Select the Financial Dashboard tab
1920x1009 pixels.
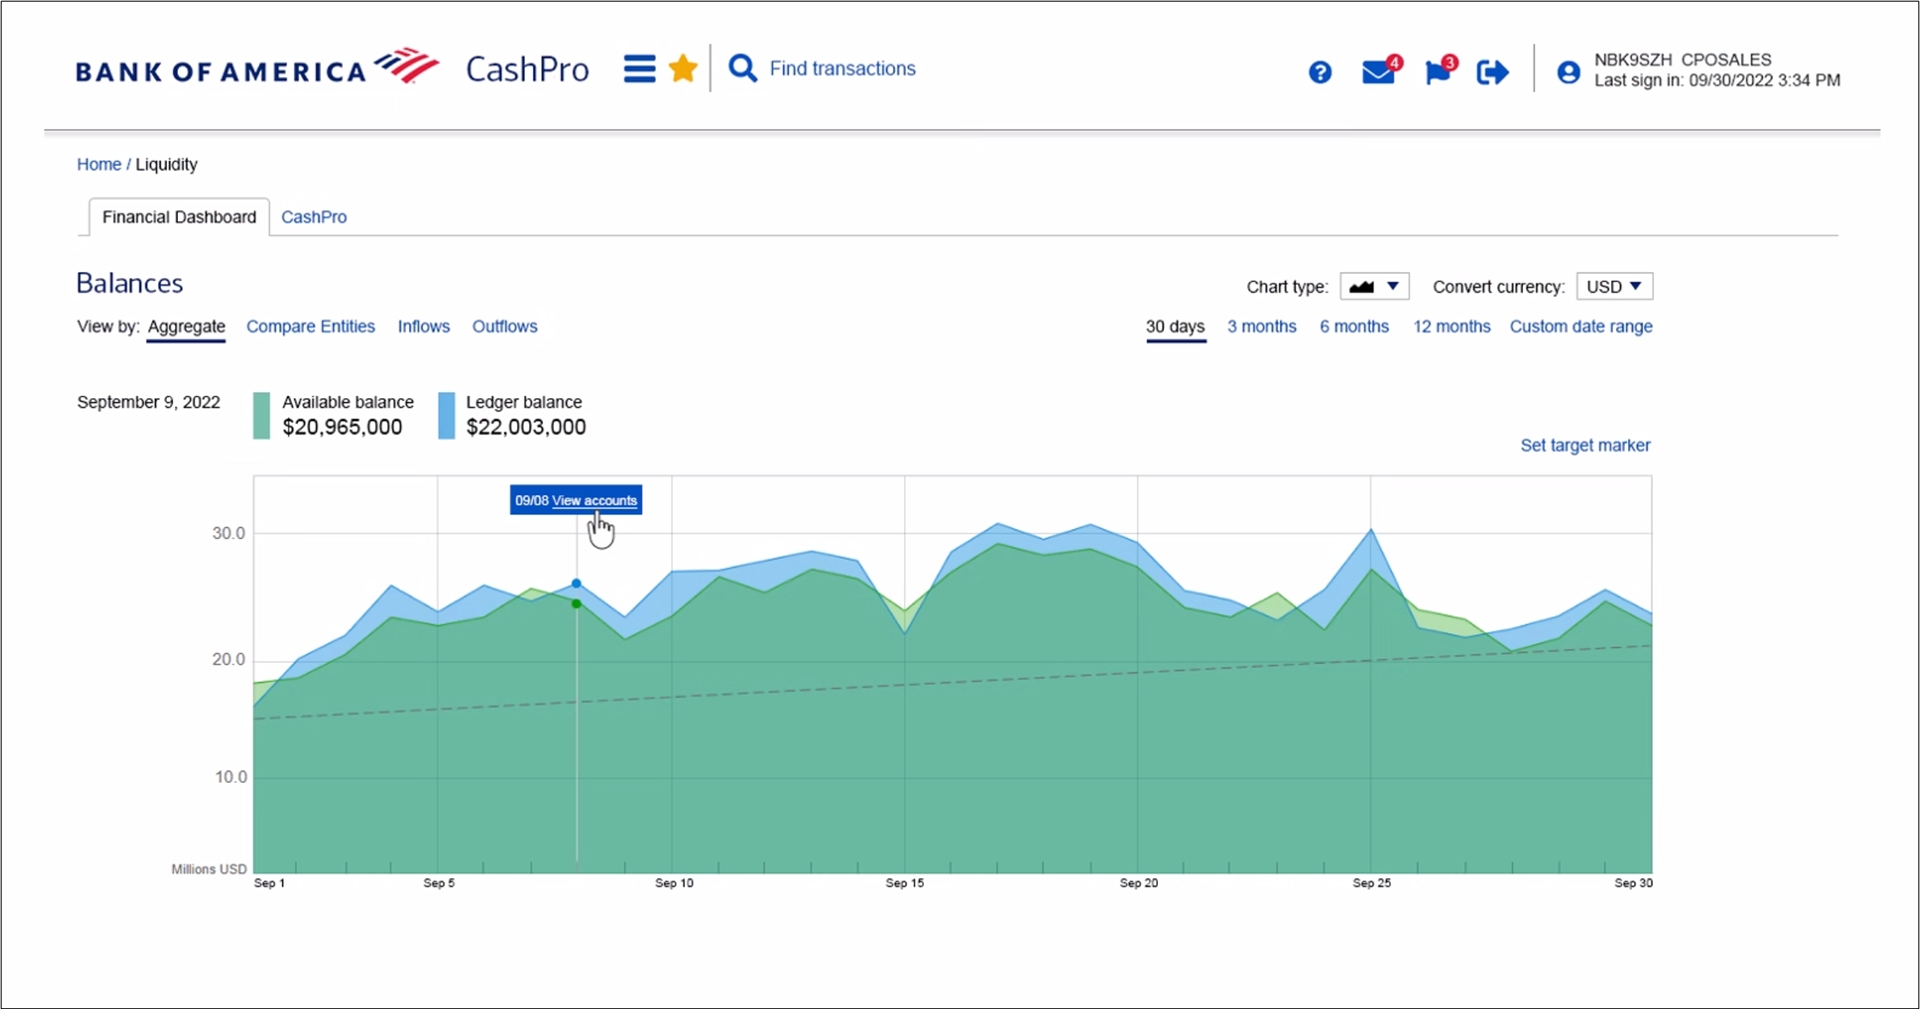pyautogui.click(x=179, y=217)
